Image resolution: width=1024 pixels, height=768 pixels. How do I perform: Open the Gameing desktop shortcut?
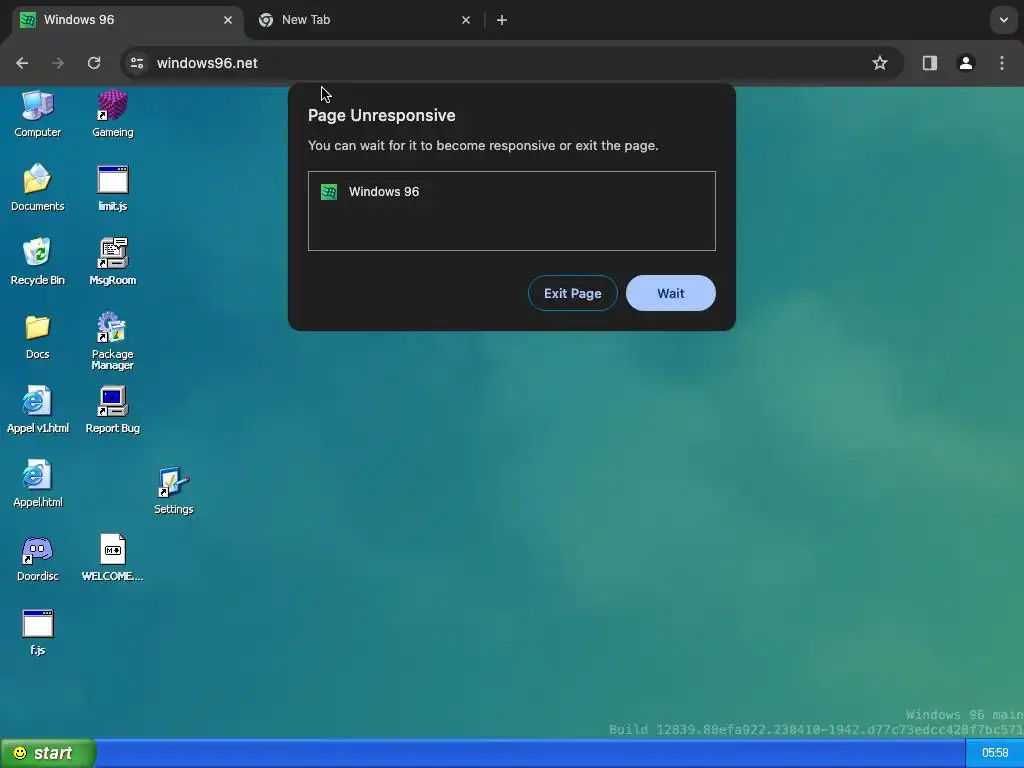(112, 114)
